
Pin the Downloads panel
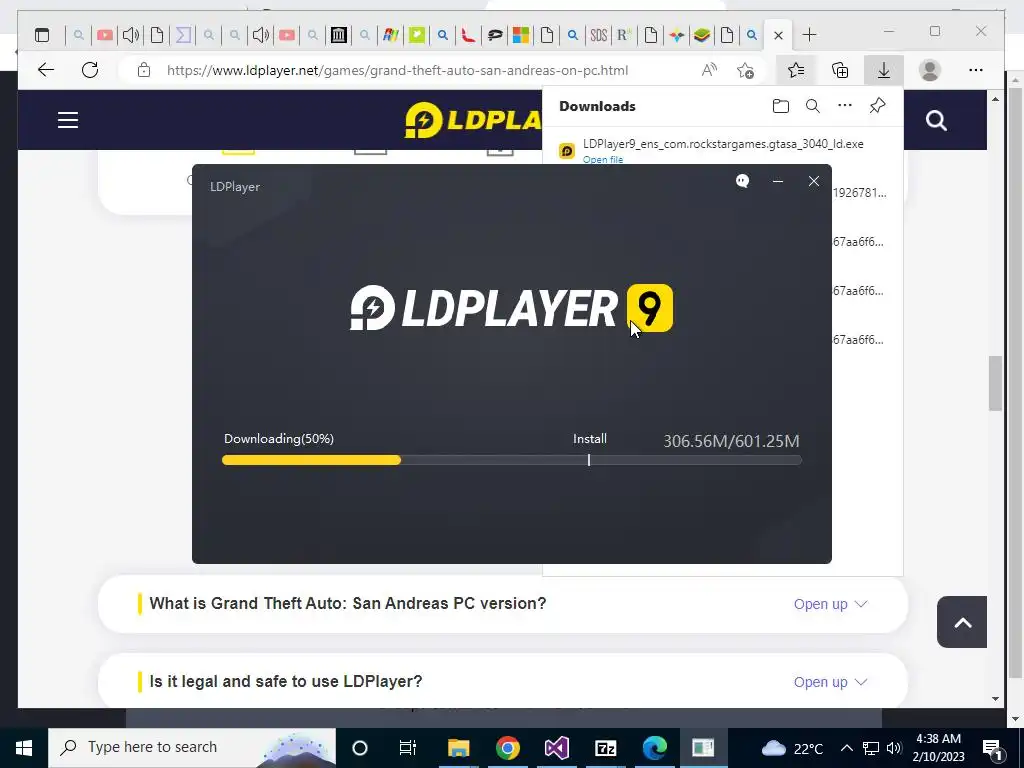pyautogui.click(x=877, y=105)
